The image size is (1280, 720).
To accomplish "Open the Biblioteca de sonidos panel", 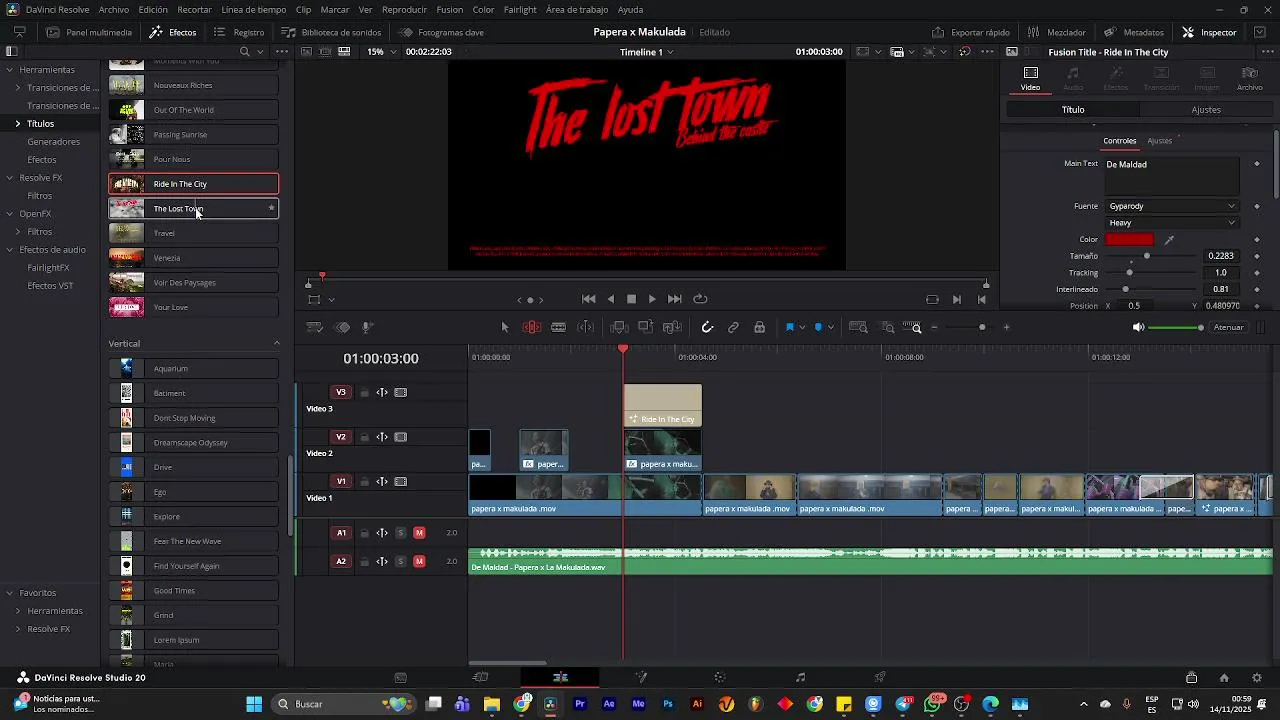I will pyautogui.click(x=331, y=32).
